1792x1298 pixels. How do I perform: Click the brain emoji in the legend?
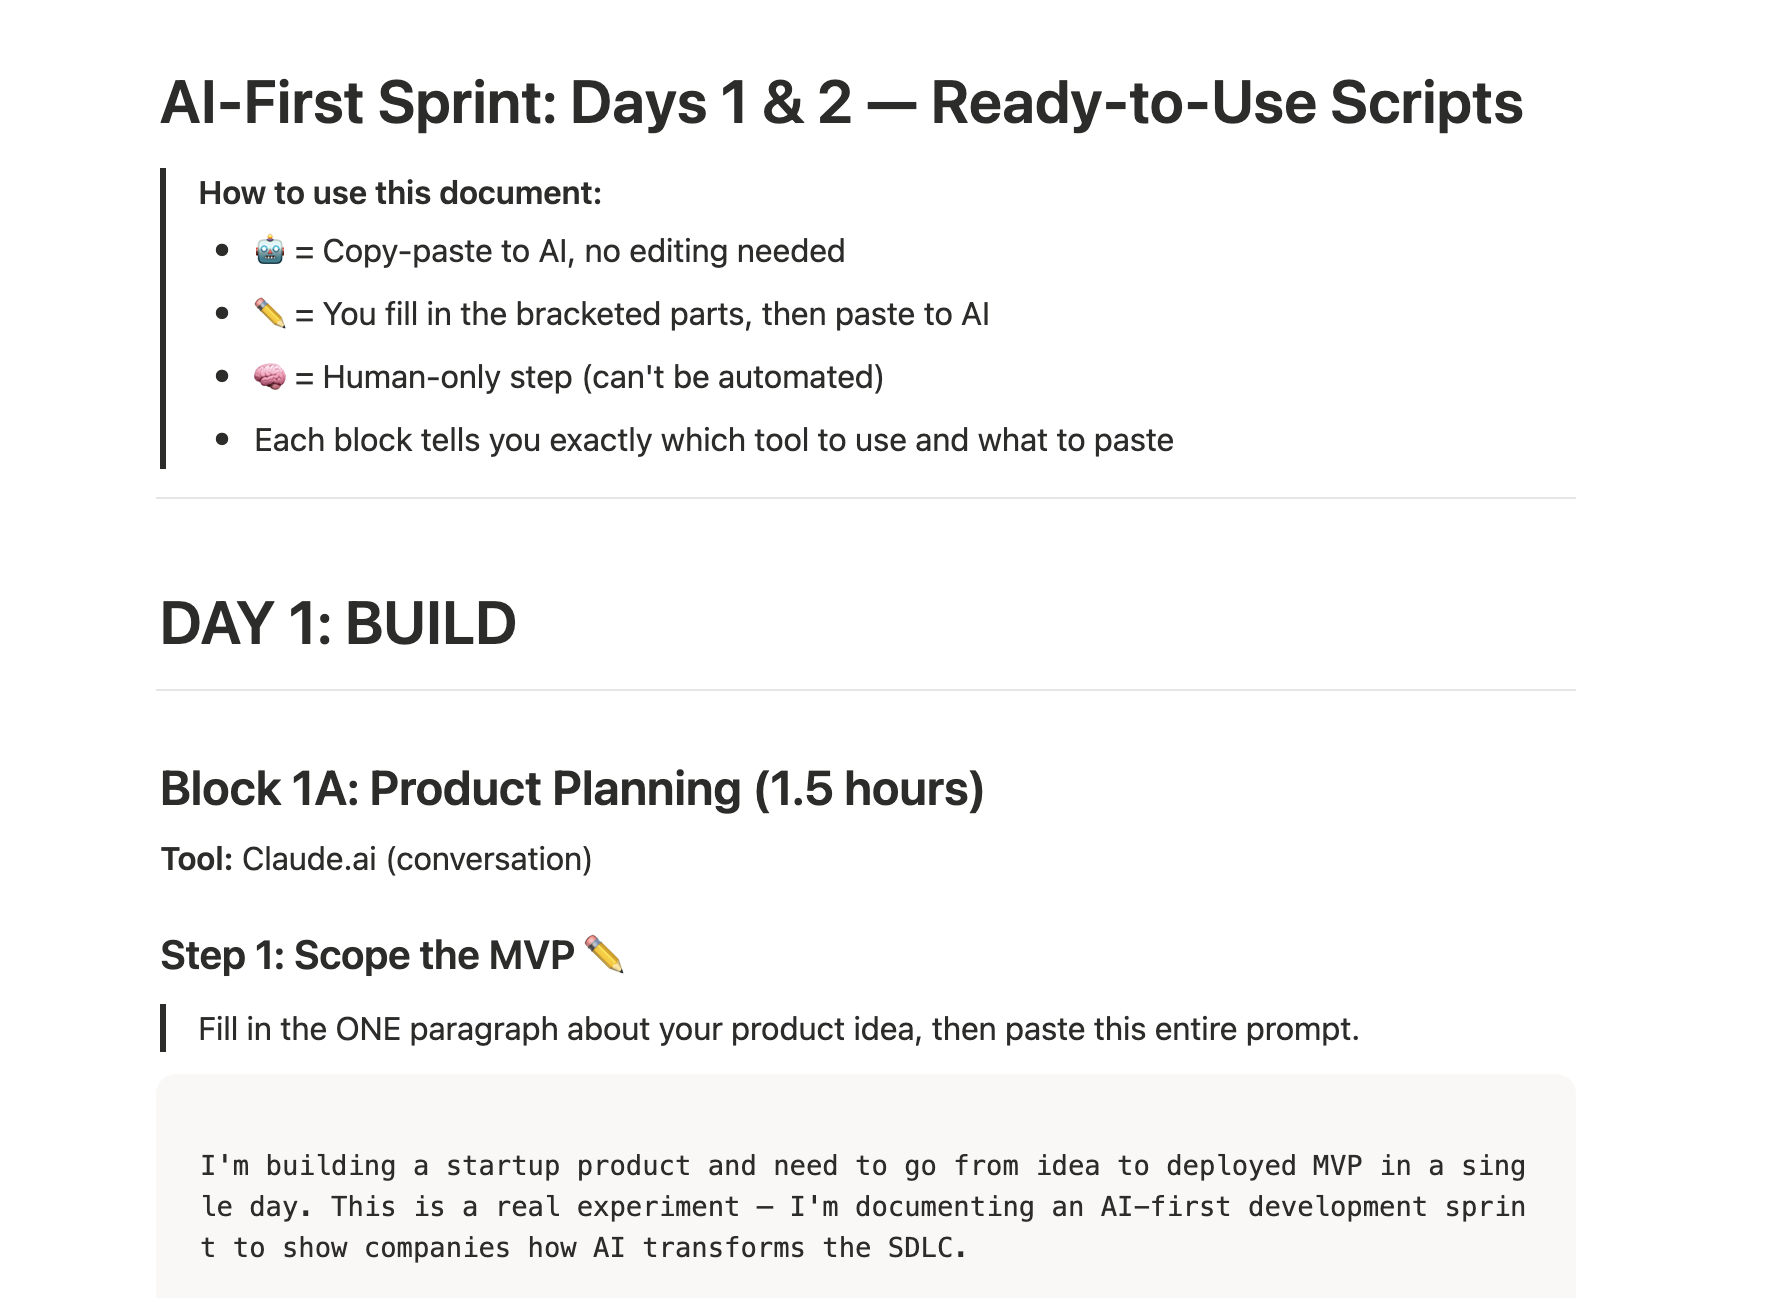[269, 377]
